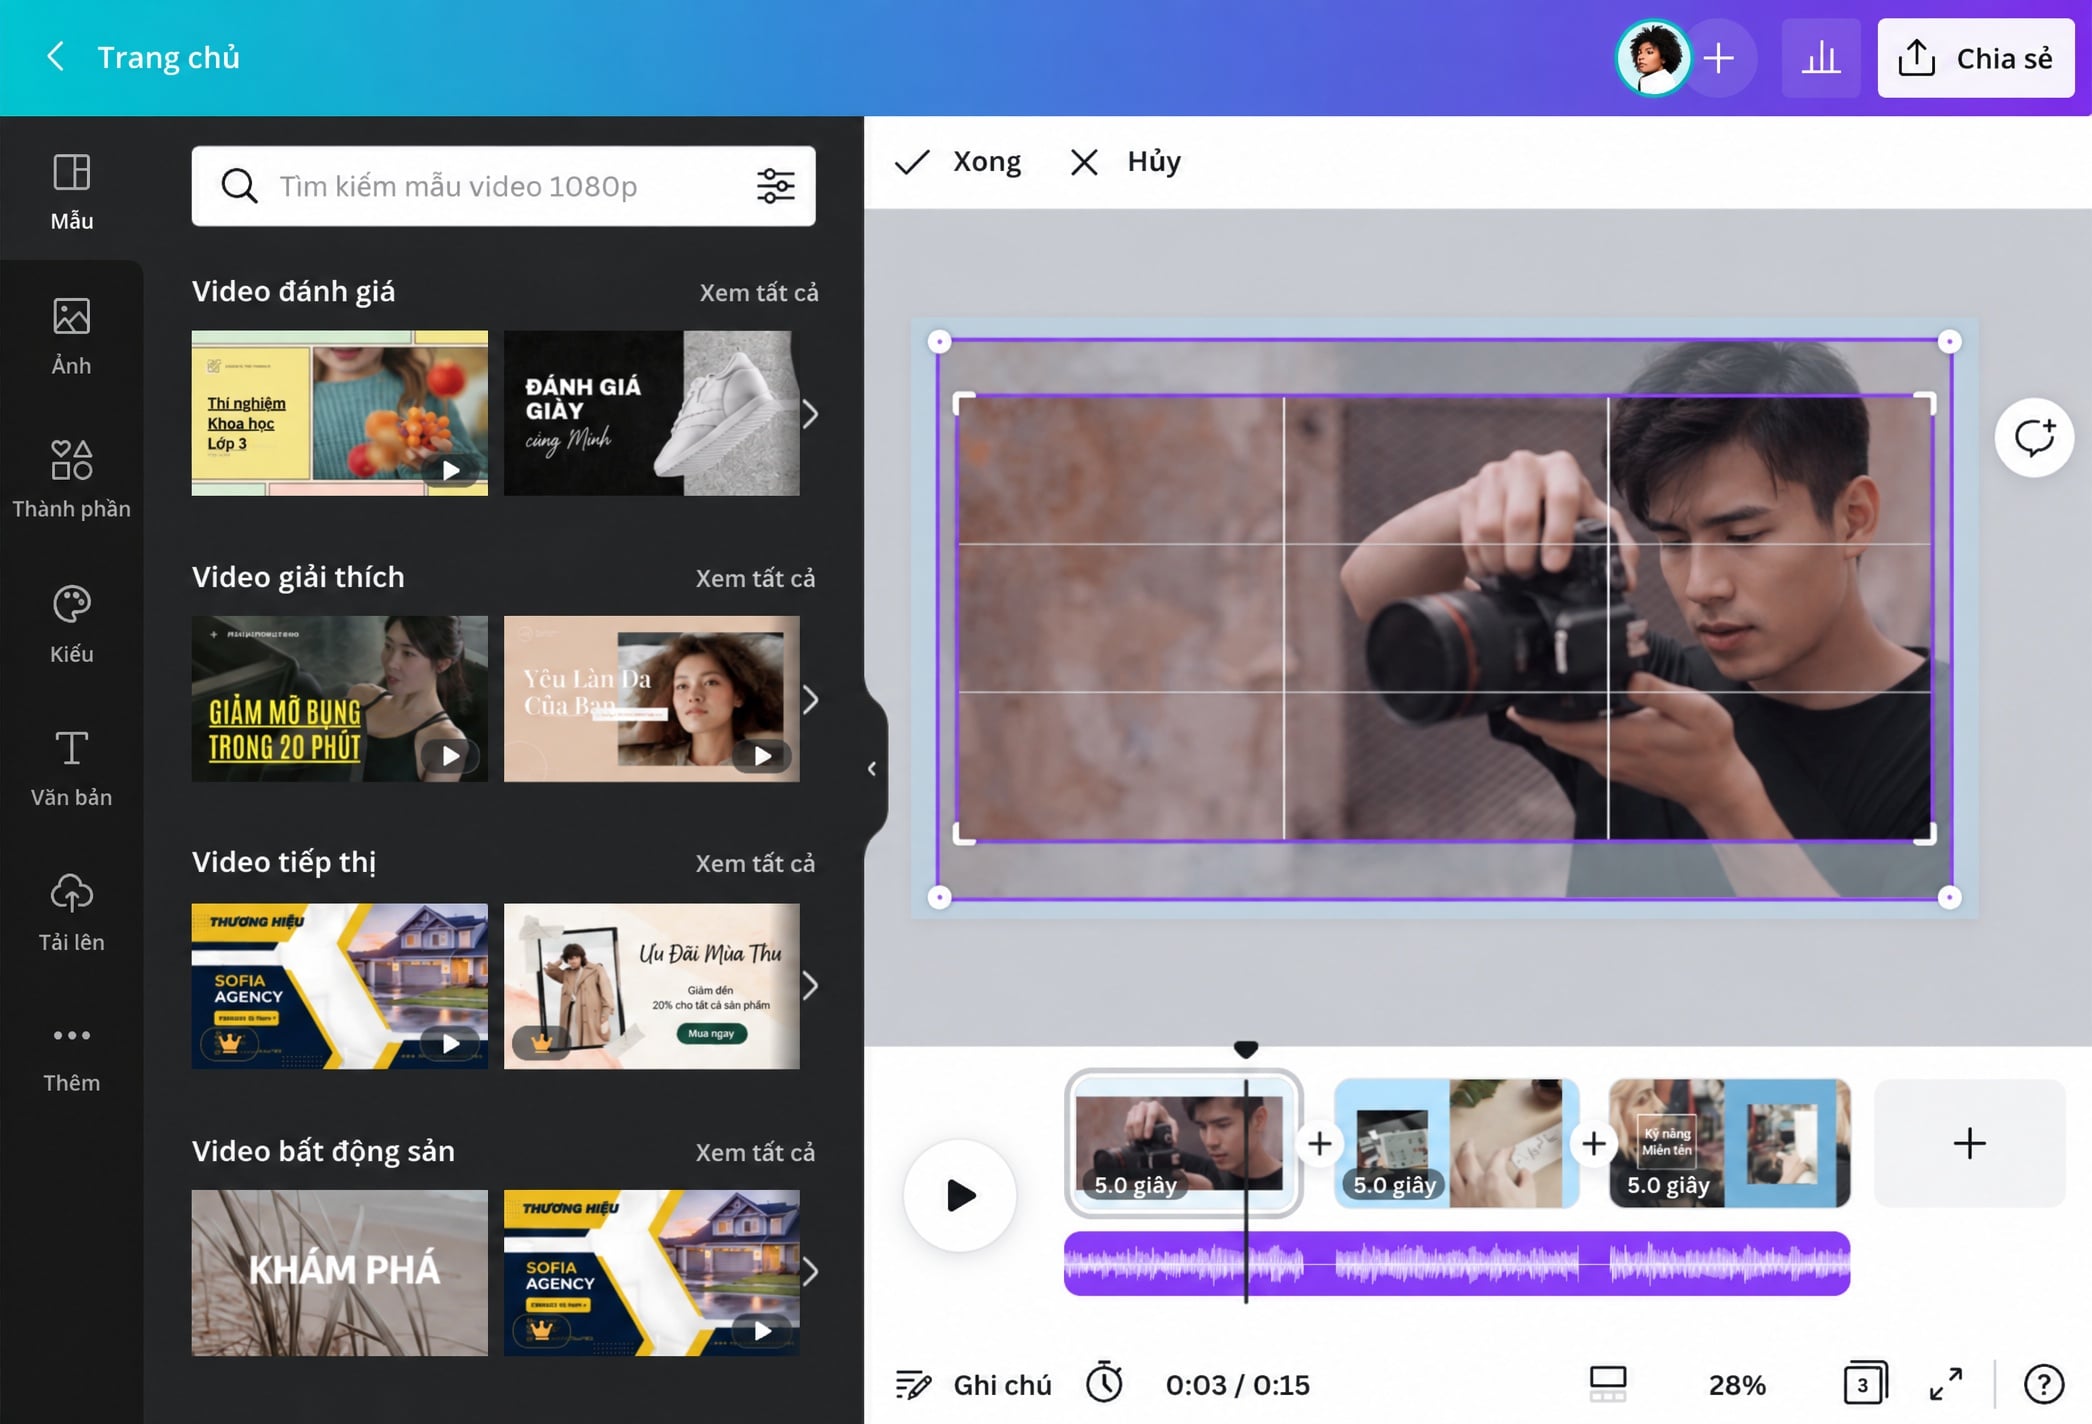See all Video giải thích templates
Viewport: 2092px width, 1424px height.
pos(755,578)
